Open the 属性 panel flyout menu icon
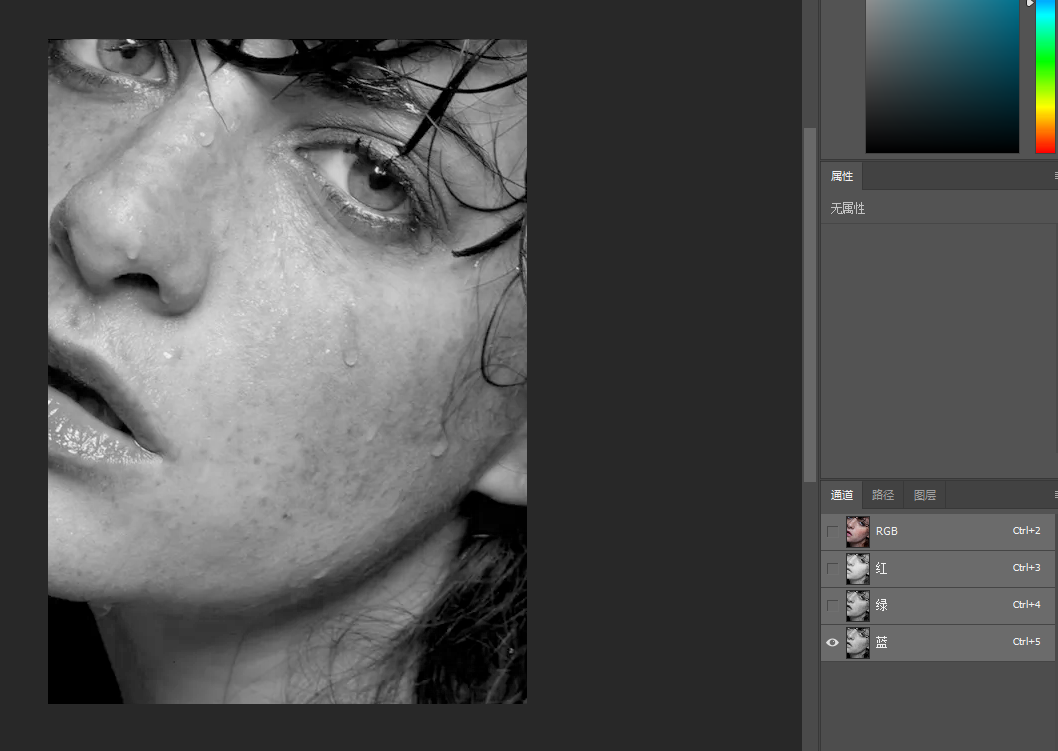Viewport: 1058px width, 751px height. pyautogui.click(x=1055, y=175)
